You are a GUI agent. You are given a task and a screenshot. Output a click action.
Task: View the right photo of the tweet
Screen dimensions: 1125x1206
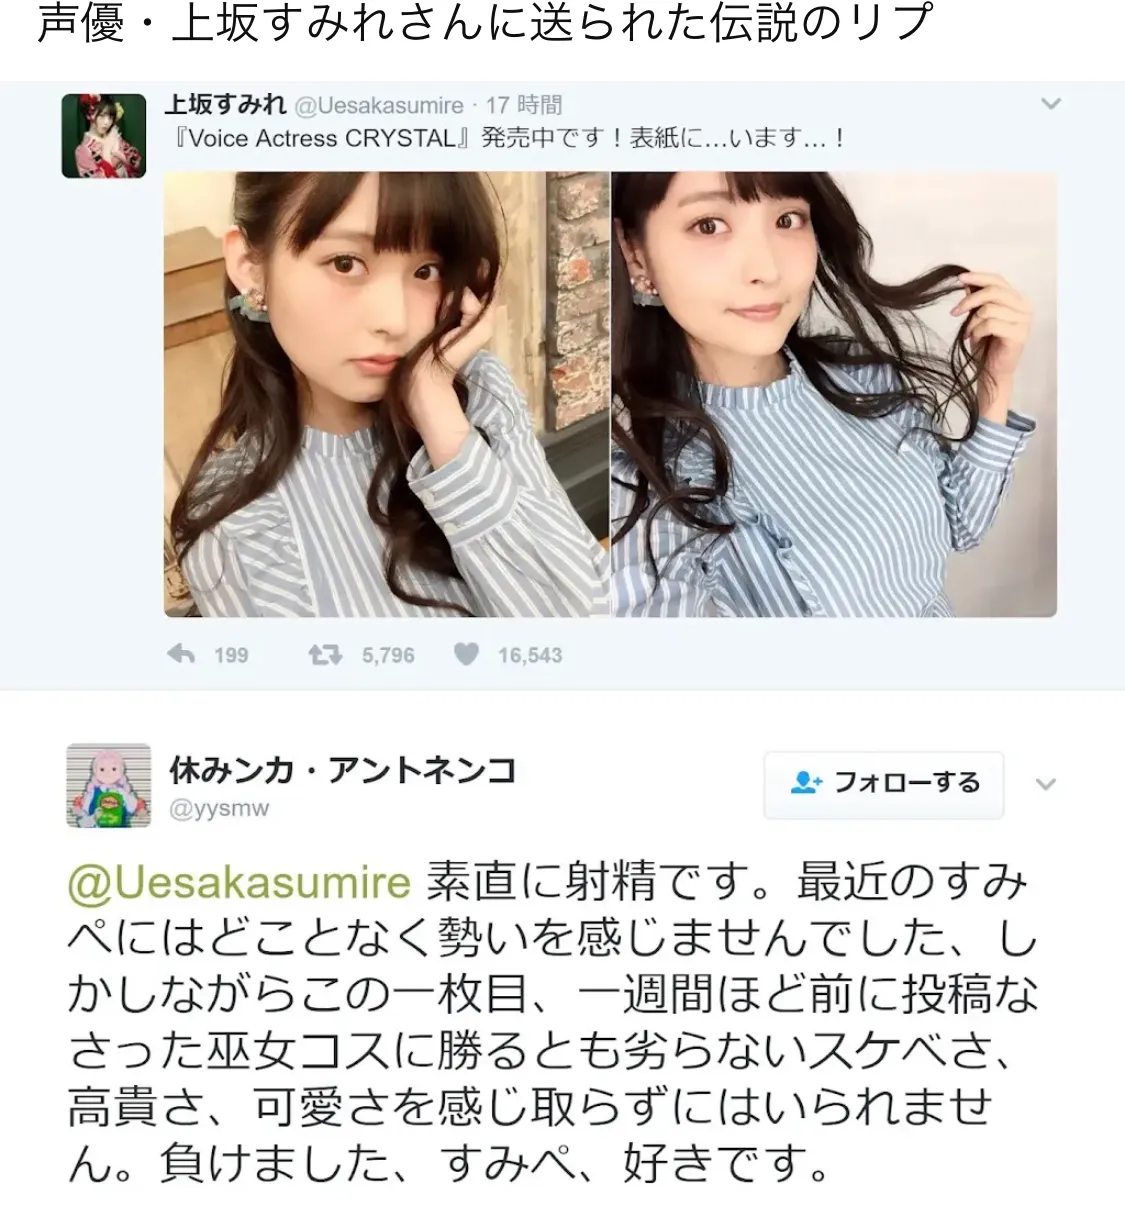click(x=834, y=394)
